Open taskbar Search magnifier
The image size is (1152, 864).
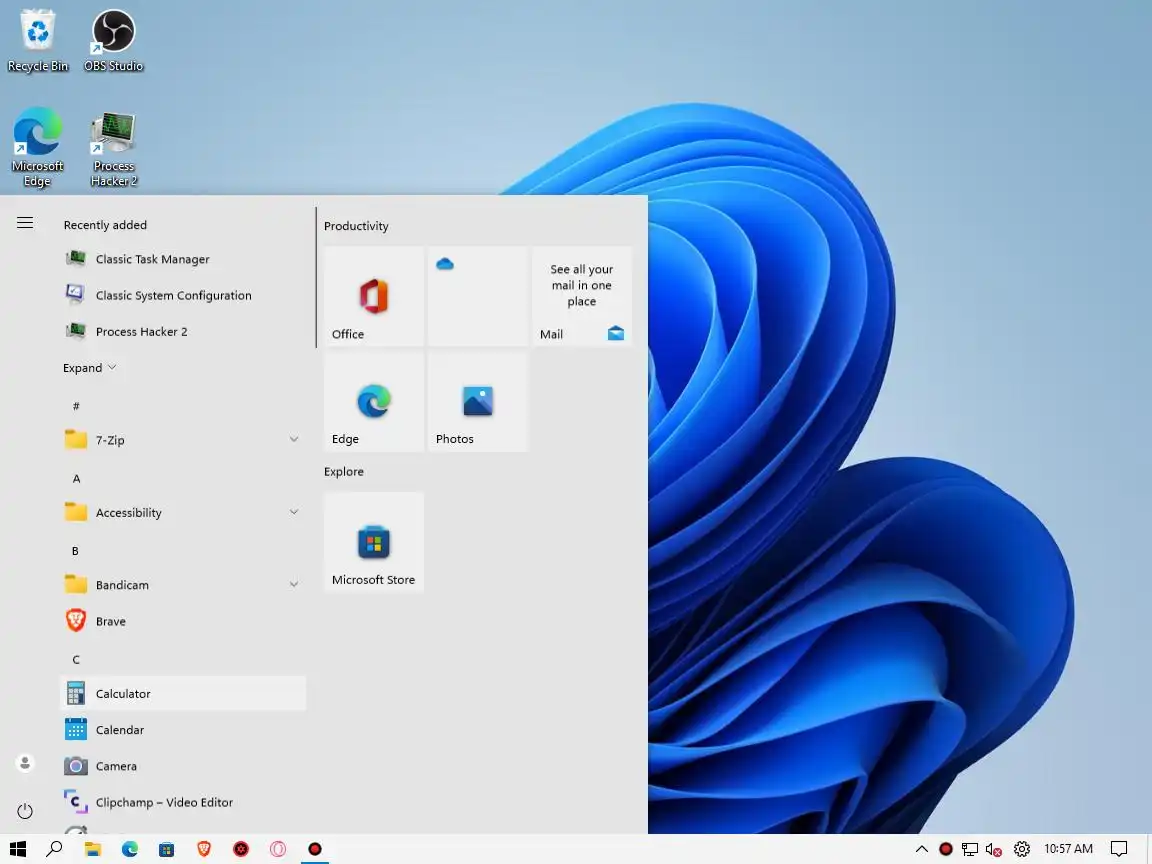pyautogui.click(x=54, y=849)
